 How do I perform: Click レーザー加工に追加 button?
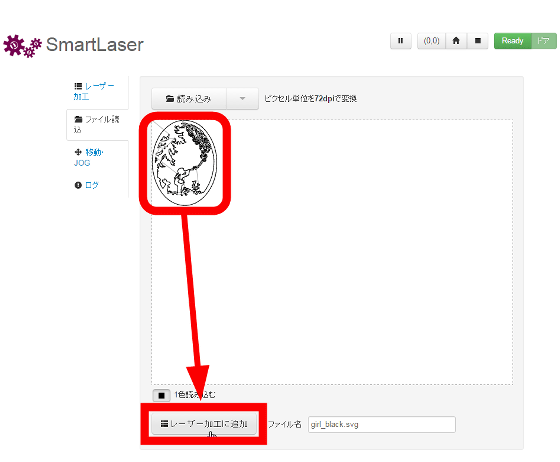204,424
